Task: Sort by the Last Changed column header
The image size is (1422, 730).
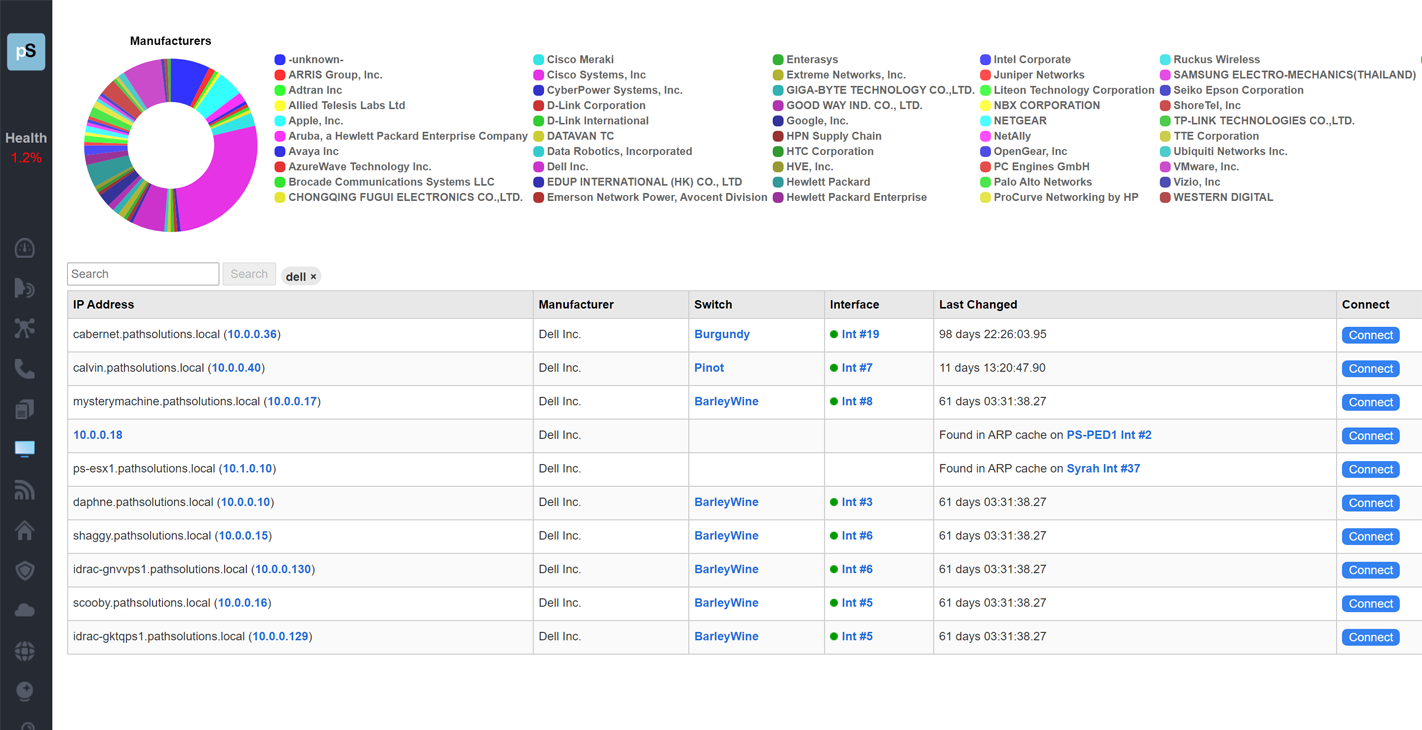Action: click(x=977, y=305)
